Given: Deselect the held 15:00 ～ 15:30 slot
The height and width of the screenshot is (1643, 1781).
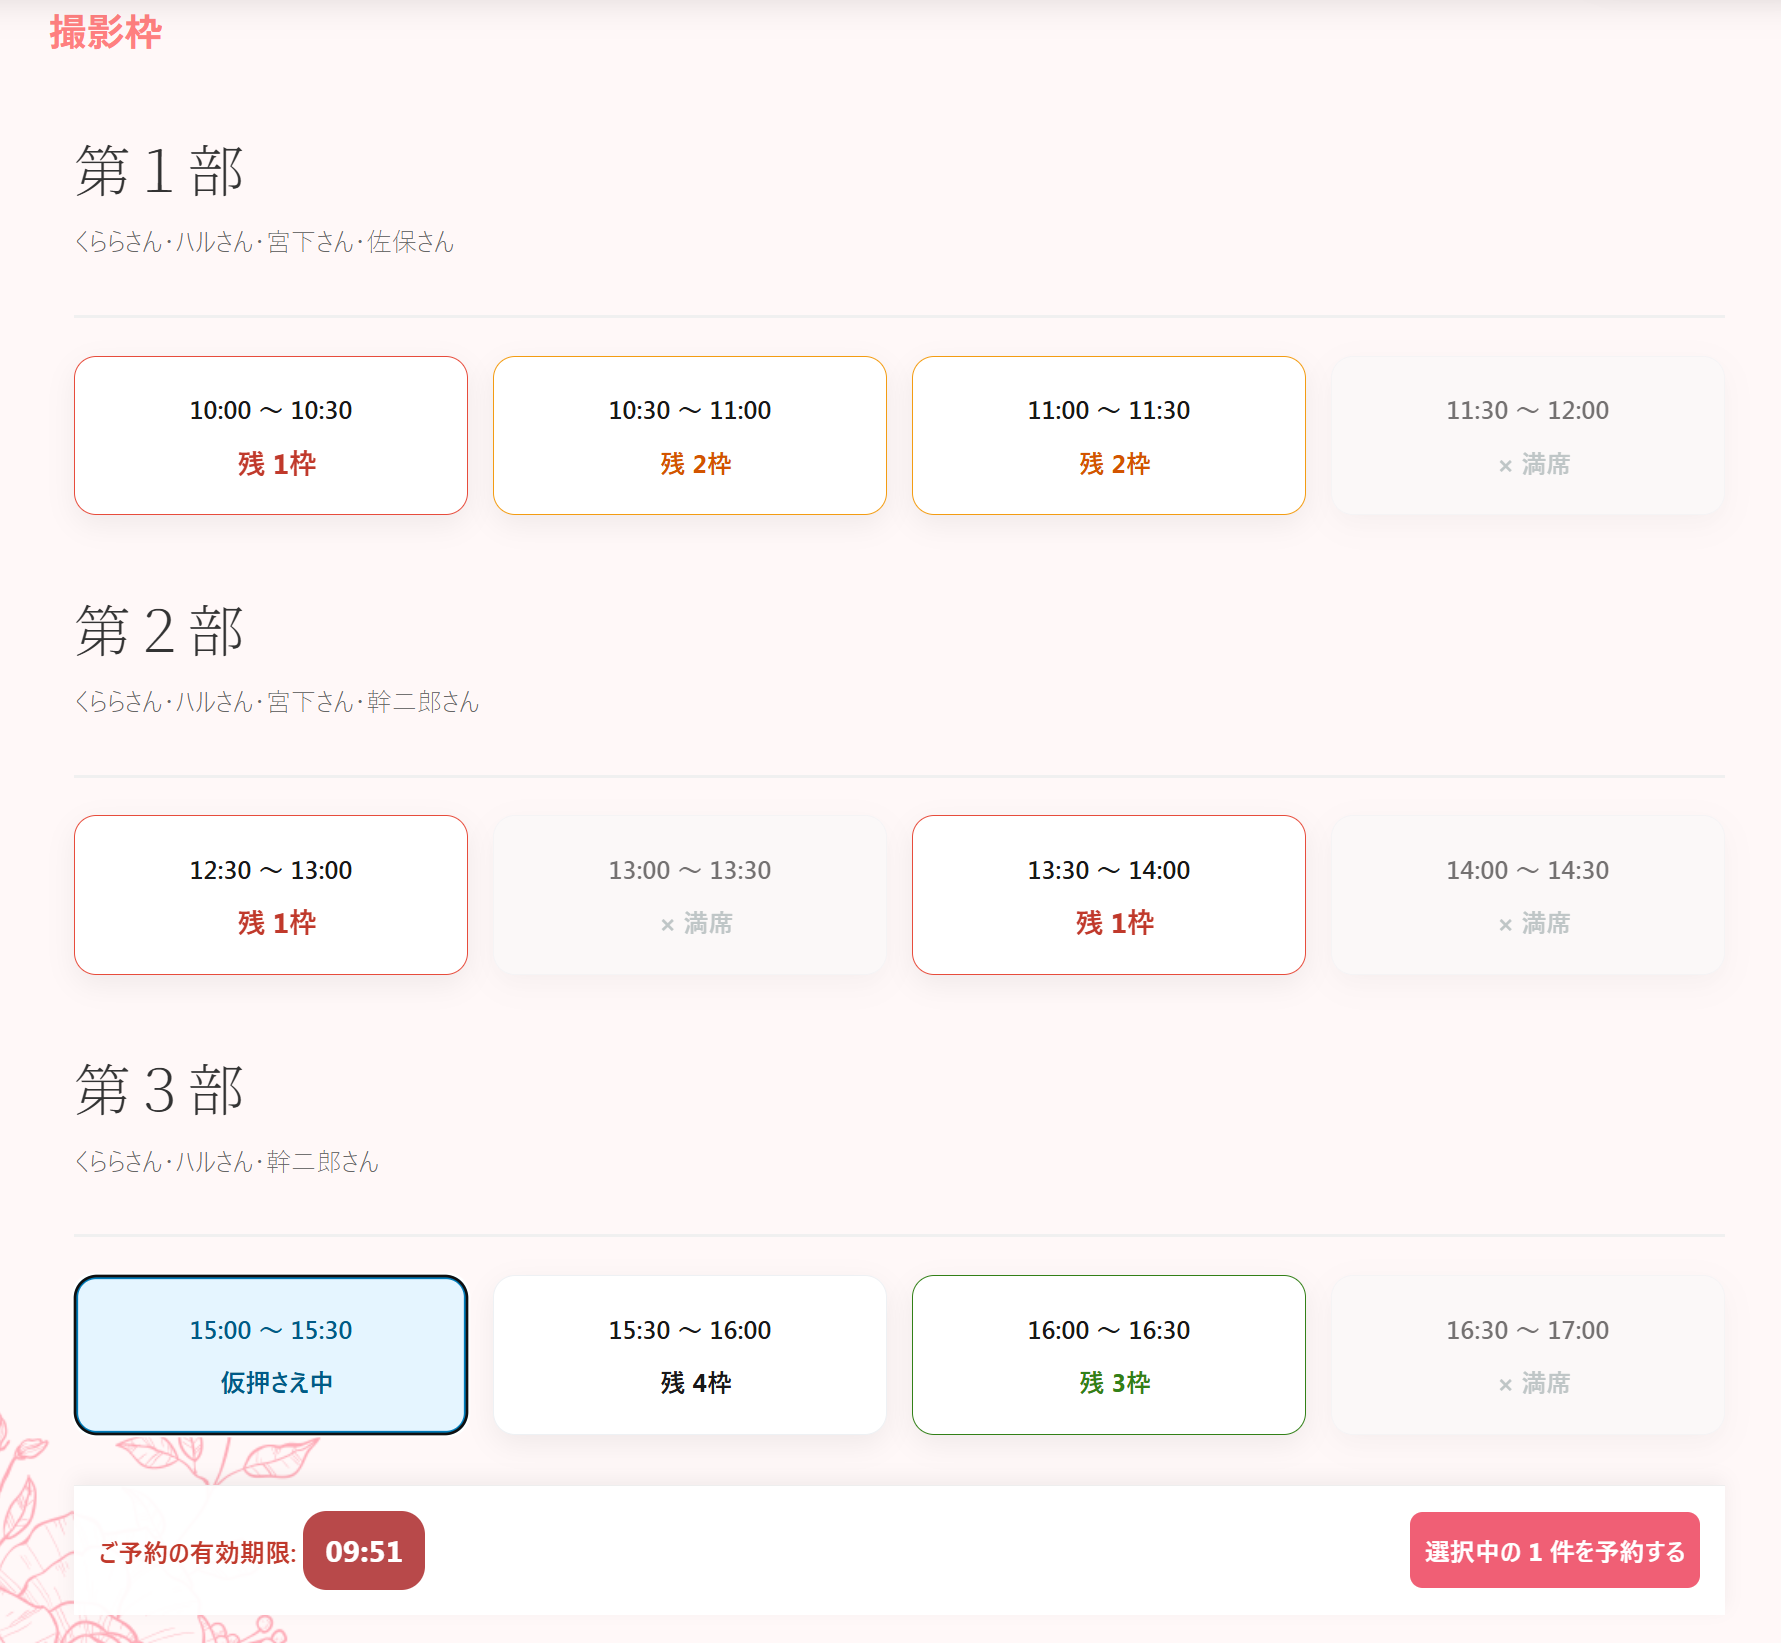Looking at the screenshot, I should click(x=270, y=1355).
